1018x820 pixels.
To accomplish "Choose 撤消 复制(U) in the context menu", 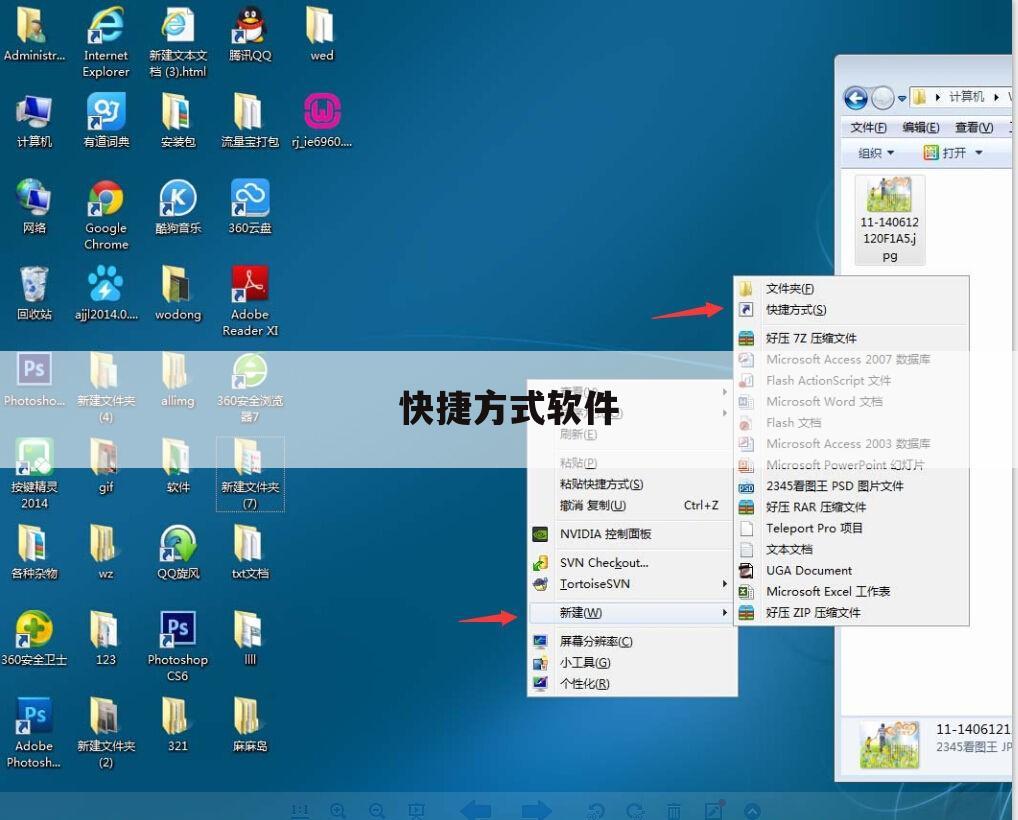I will click(x=631, y=505).
